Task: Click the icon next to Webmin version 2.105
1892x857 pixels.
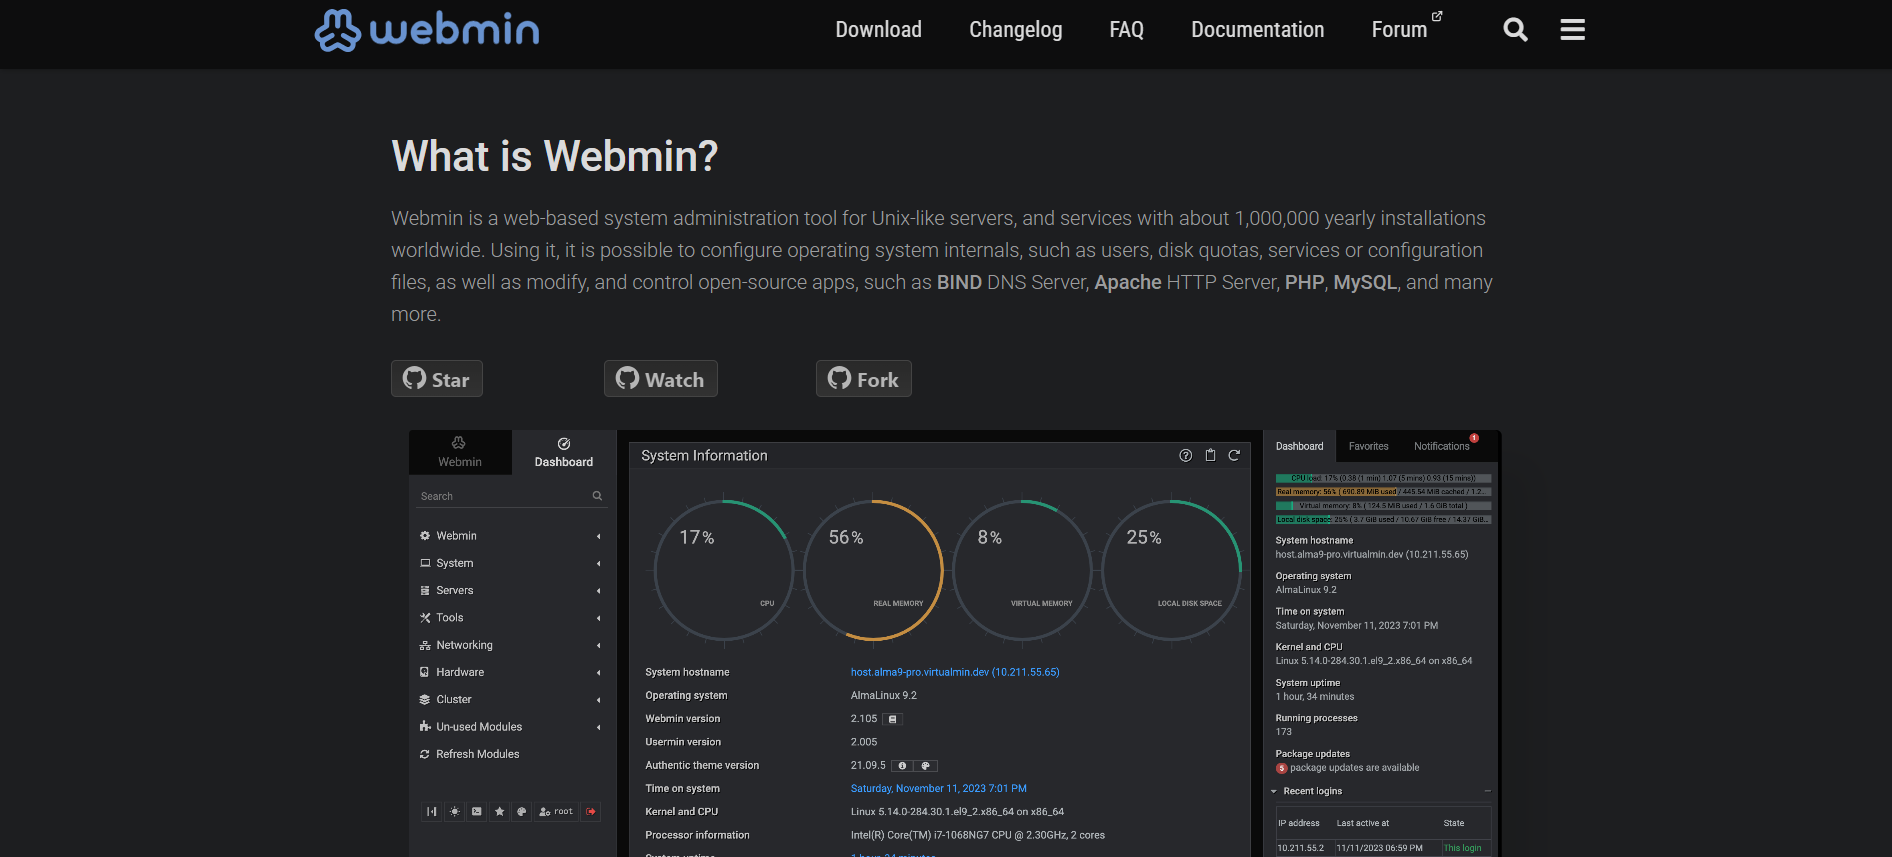Action: coord(893,719)
